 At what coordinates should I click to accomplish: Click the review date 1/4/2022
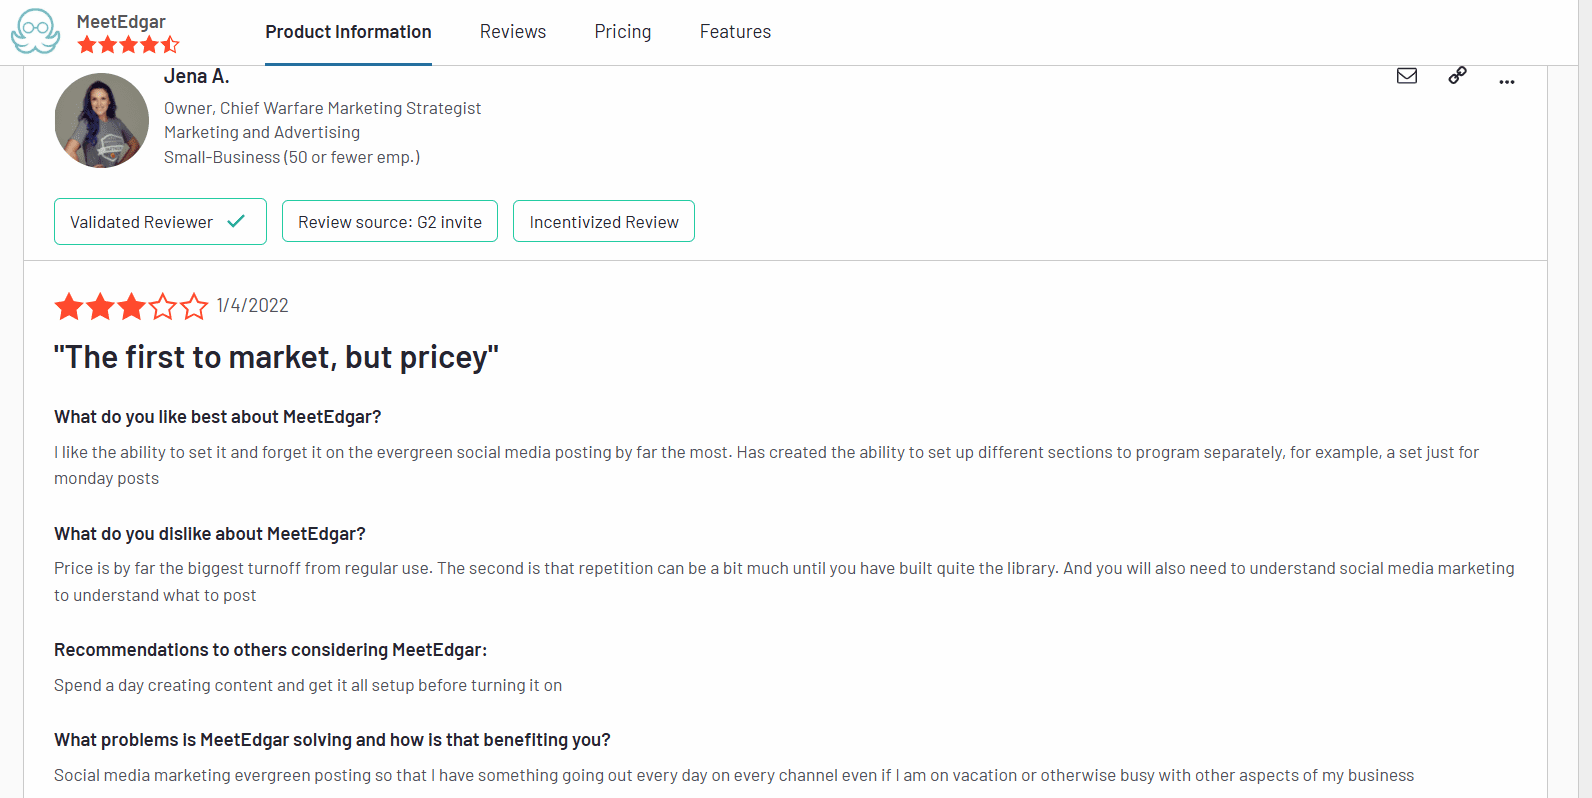pyautogui.click(x=253, y=306)
